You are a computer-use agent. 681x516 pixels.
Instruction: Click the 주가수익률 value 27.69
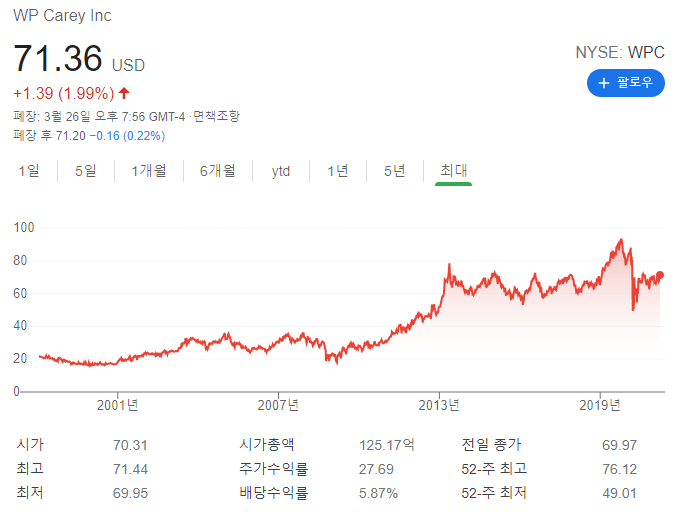point(376,469)
